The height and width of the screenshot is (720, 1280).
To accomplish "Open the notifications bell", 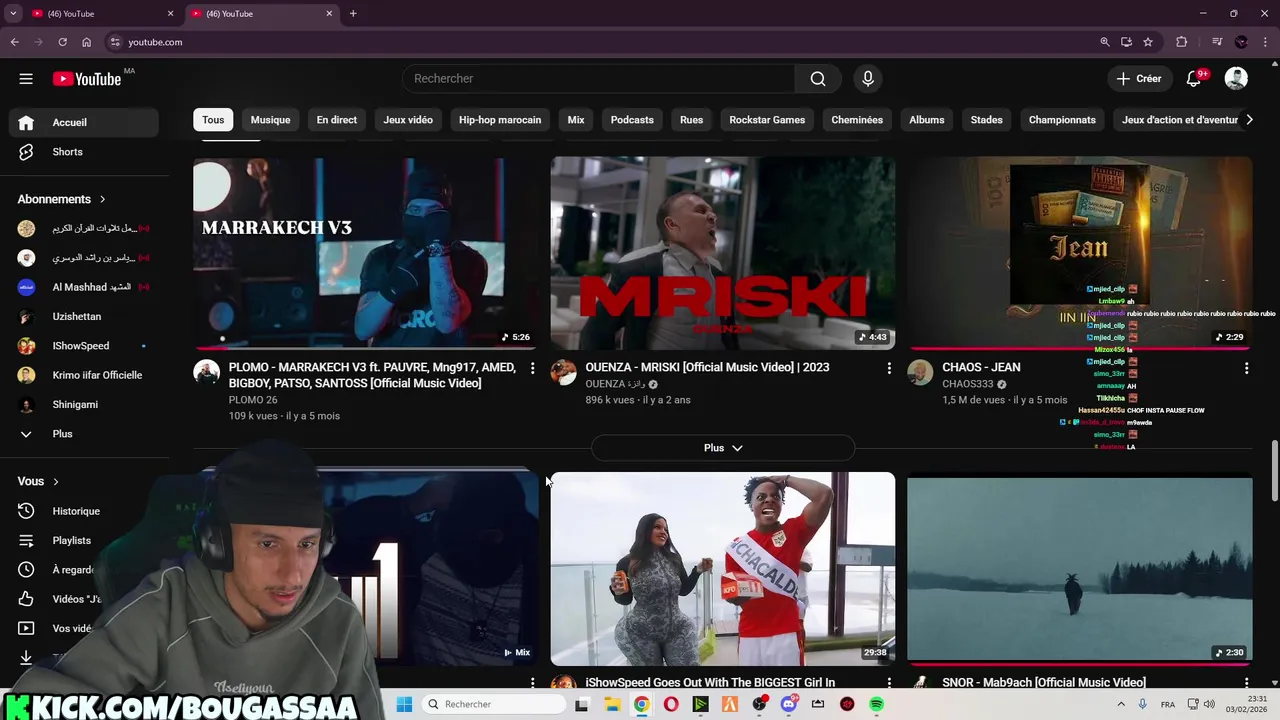I will click(x=1194, y=79).
